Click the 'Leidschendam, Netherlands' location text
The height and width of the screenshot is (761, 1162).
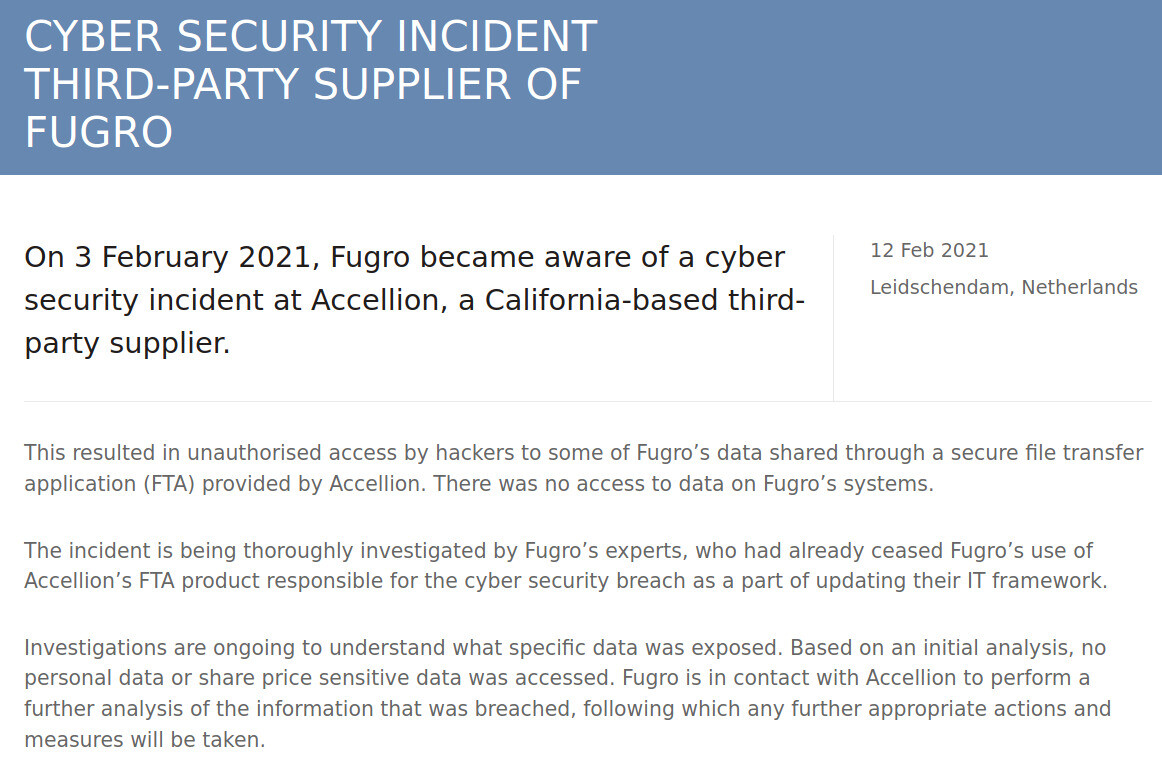pos(1003,287)
